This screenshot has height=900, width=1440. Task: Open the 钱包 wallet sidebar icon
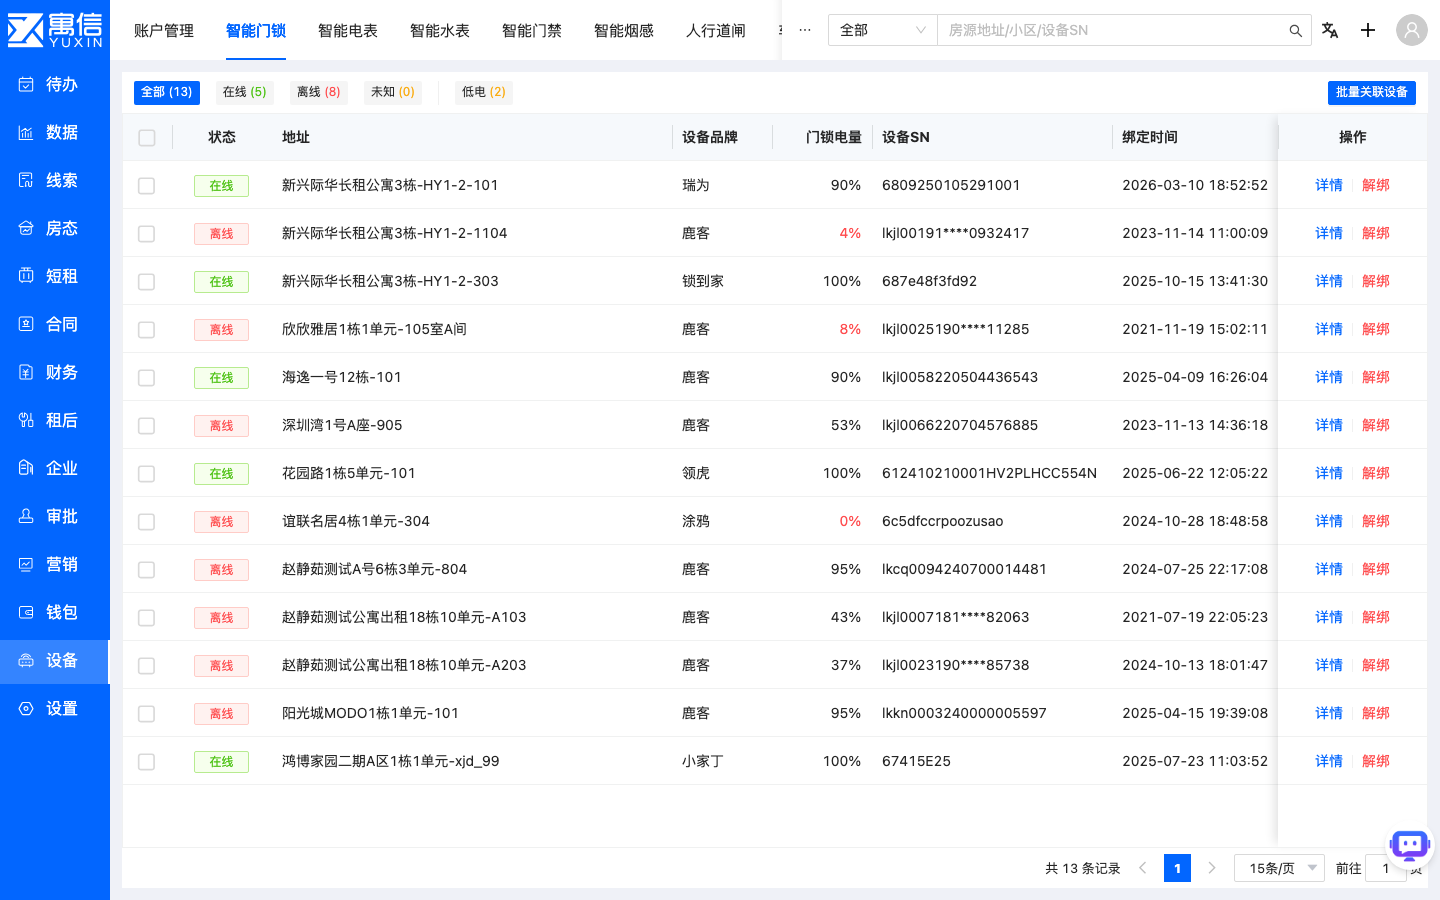[26, 612]
